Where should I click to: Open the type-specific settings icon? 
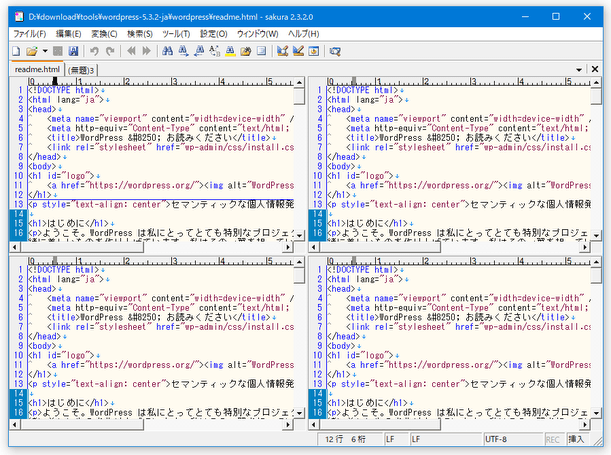pyautogui.click(x=283, y=51)
